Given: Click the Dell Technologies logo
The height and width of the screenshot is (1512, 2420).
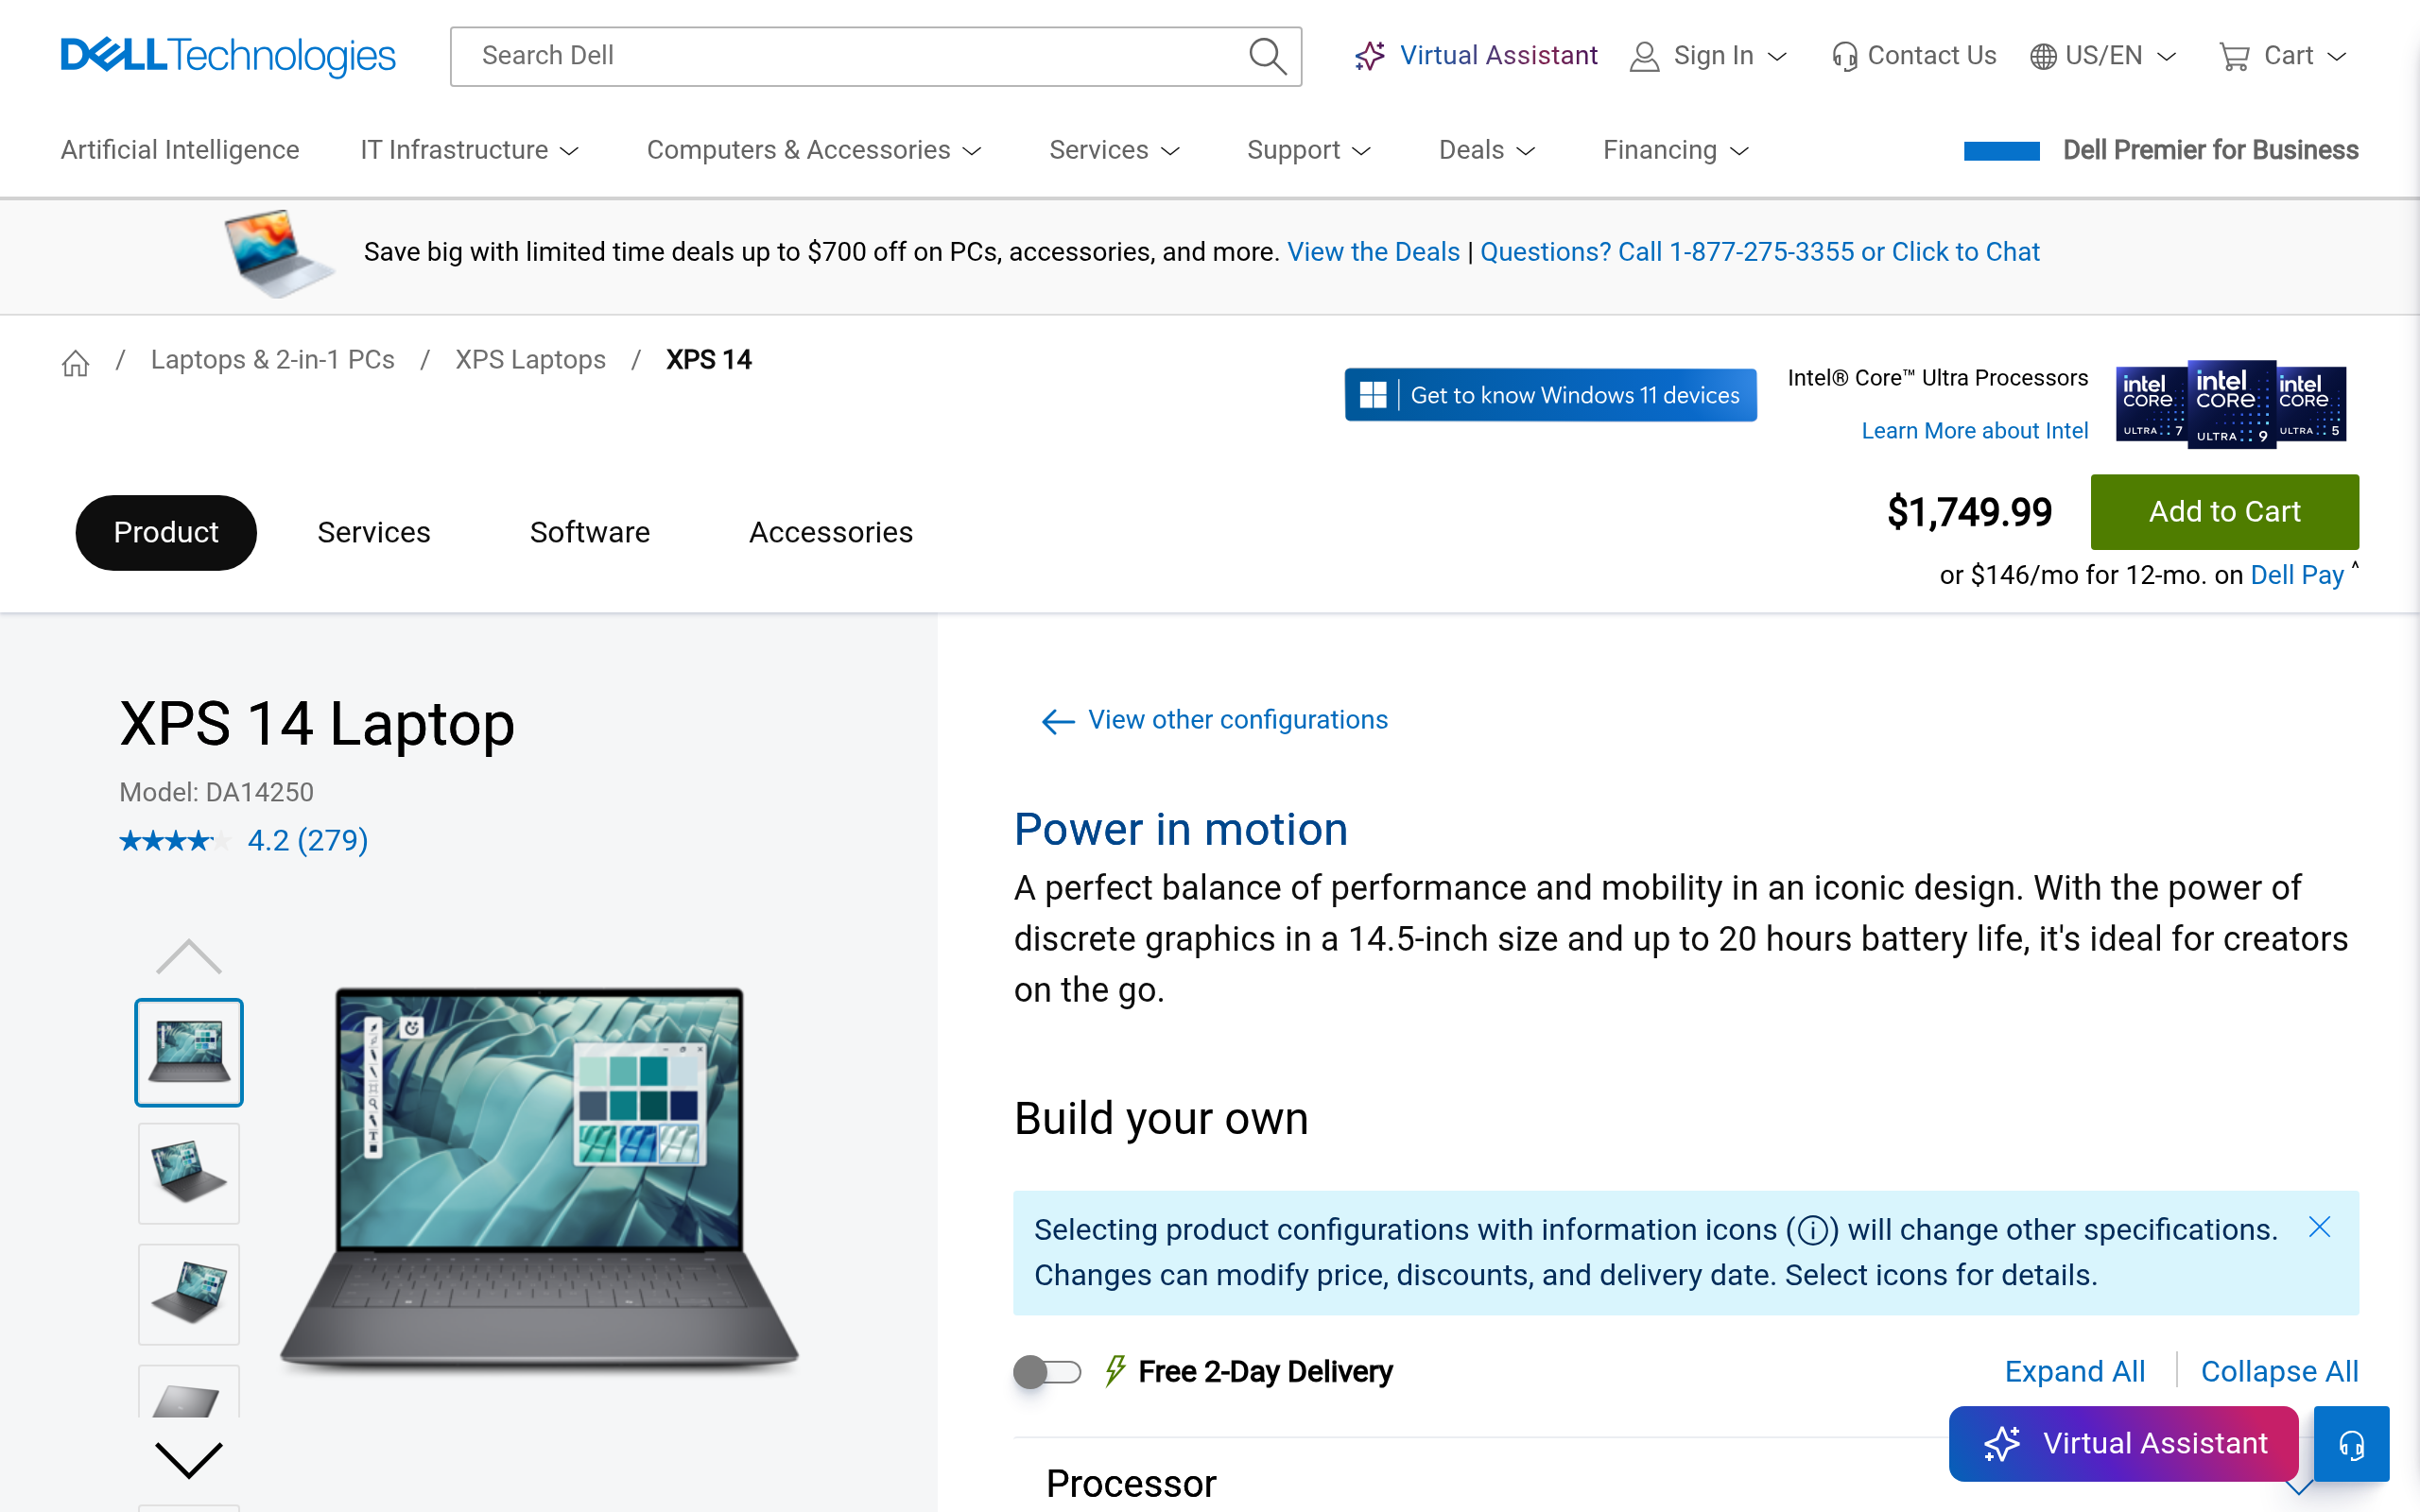Looking at the screenshot, I should point(228,56).
